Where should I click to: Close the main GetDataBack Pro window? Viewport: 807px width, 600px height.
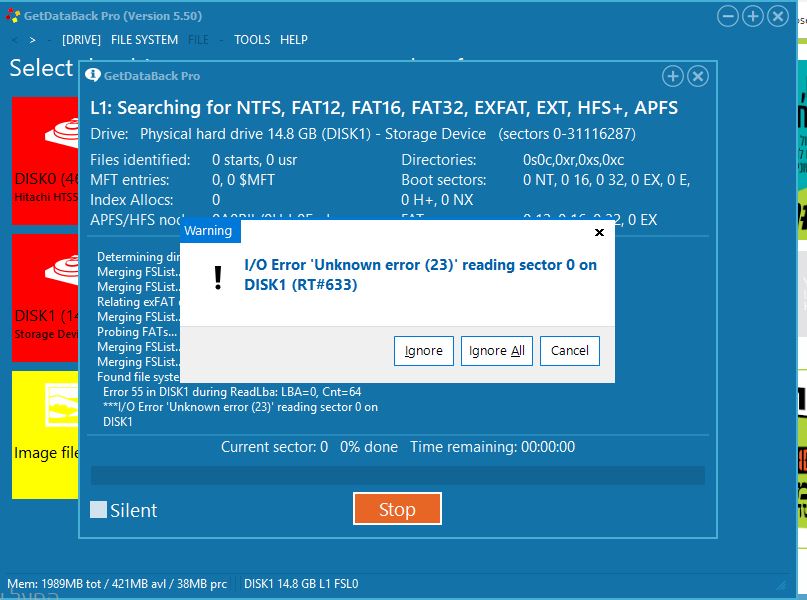click(778, 16)
